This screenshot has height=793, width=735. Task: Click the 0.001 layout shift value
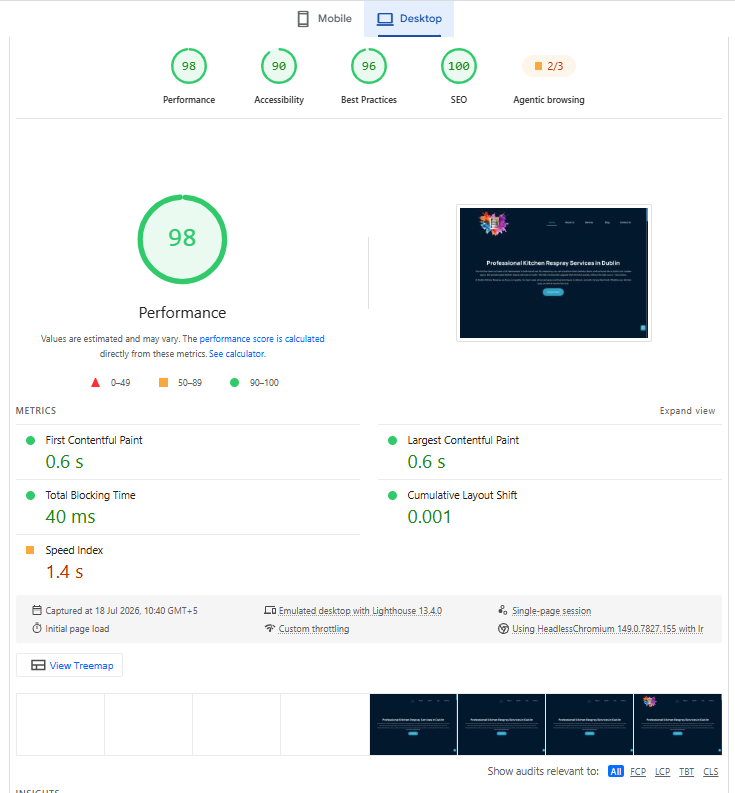click(429, 517)
